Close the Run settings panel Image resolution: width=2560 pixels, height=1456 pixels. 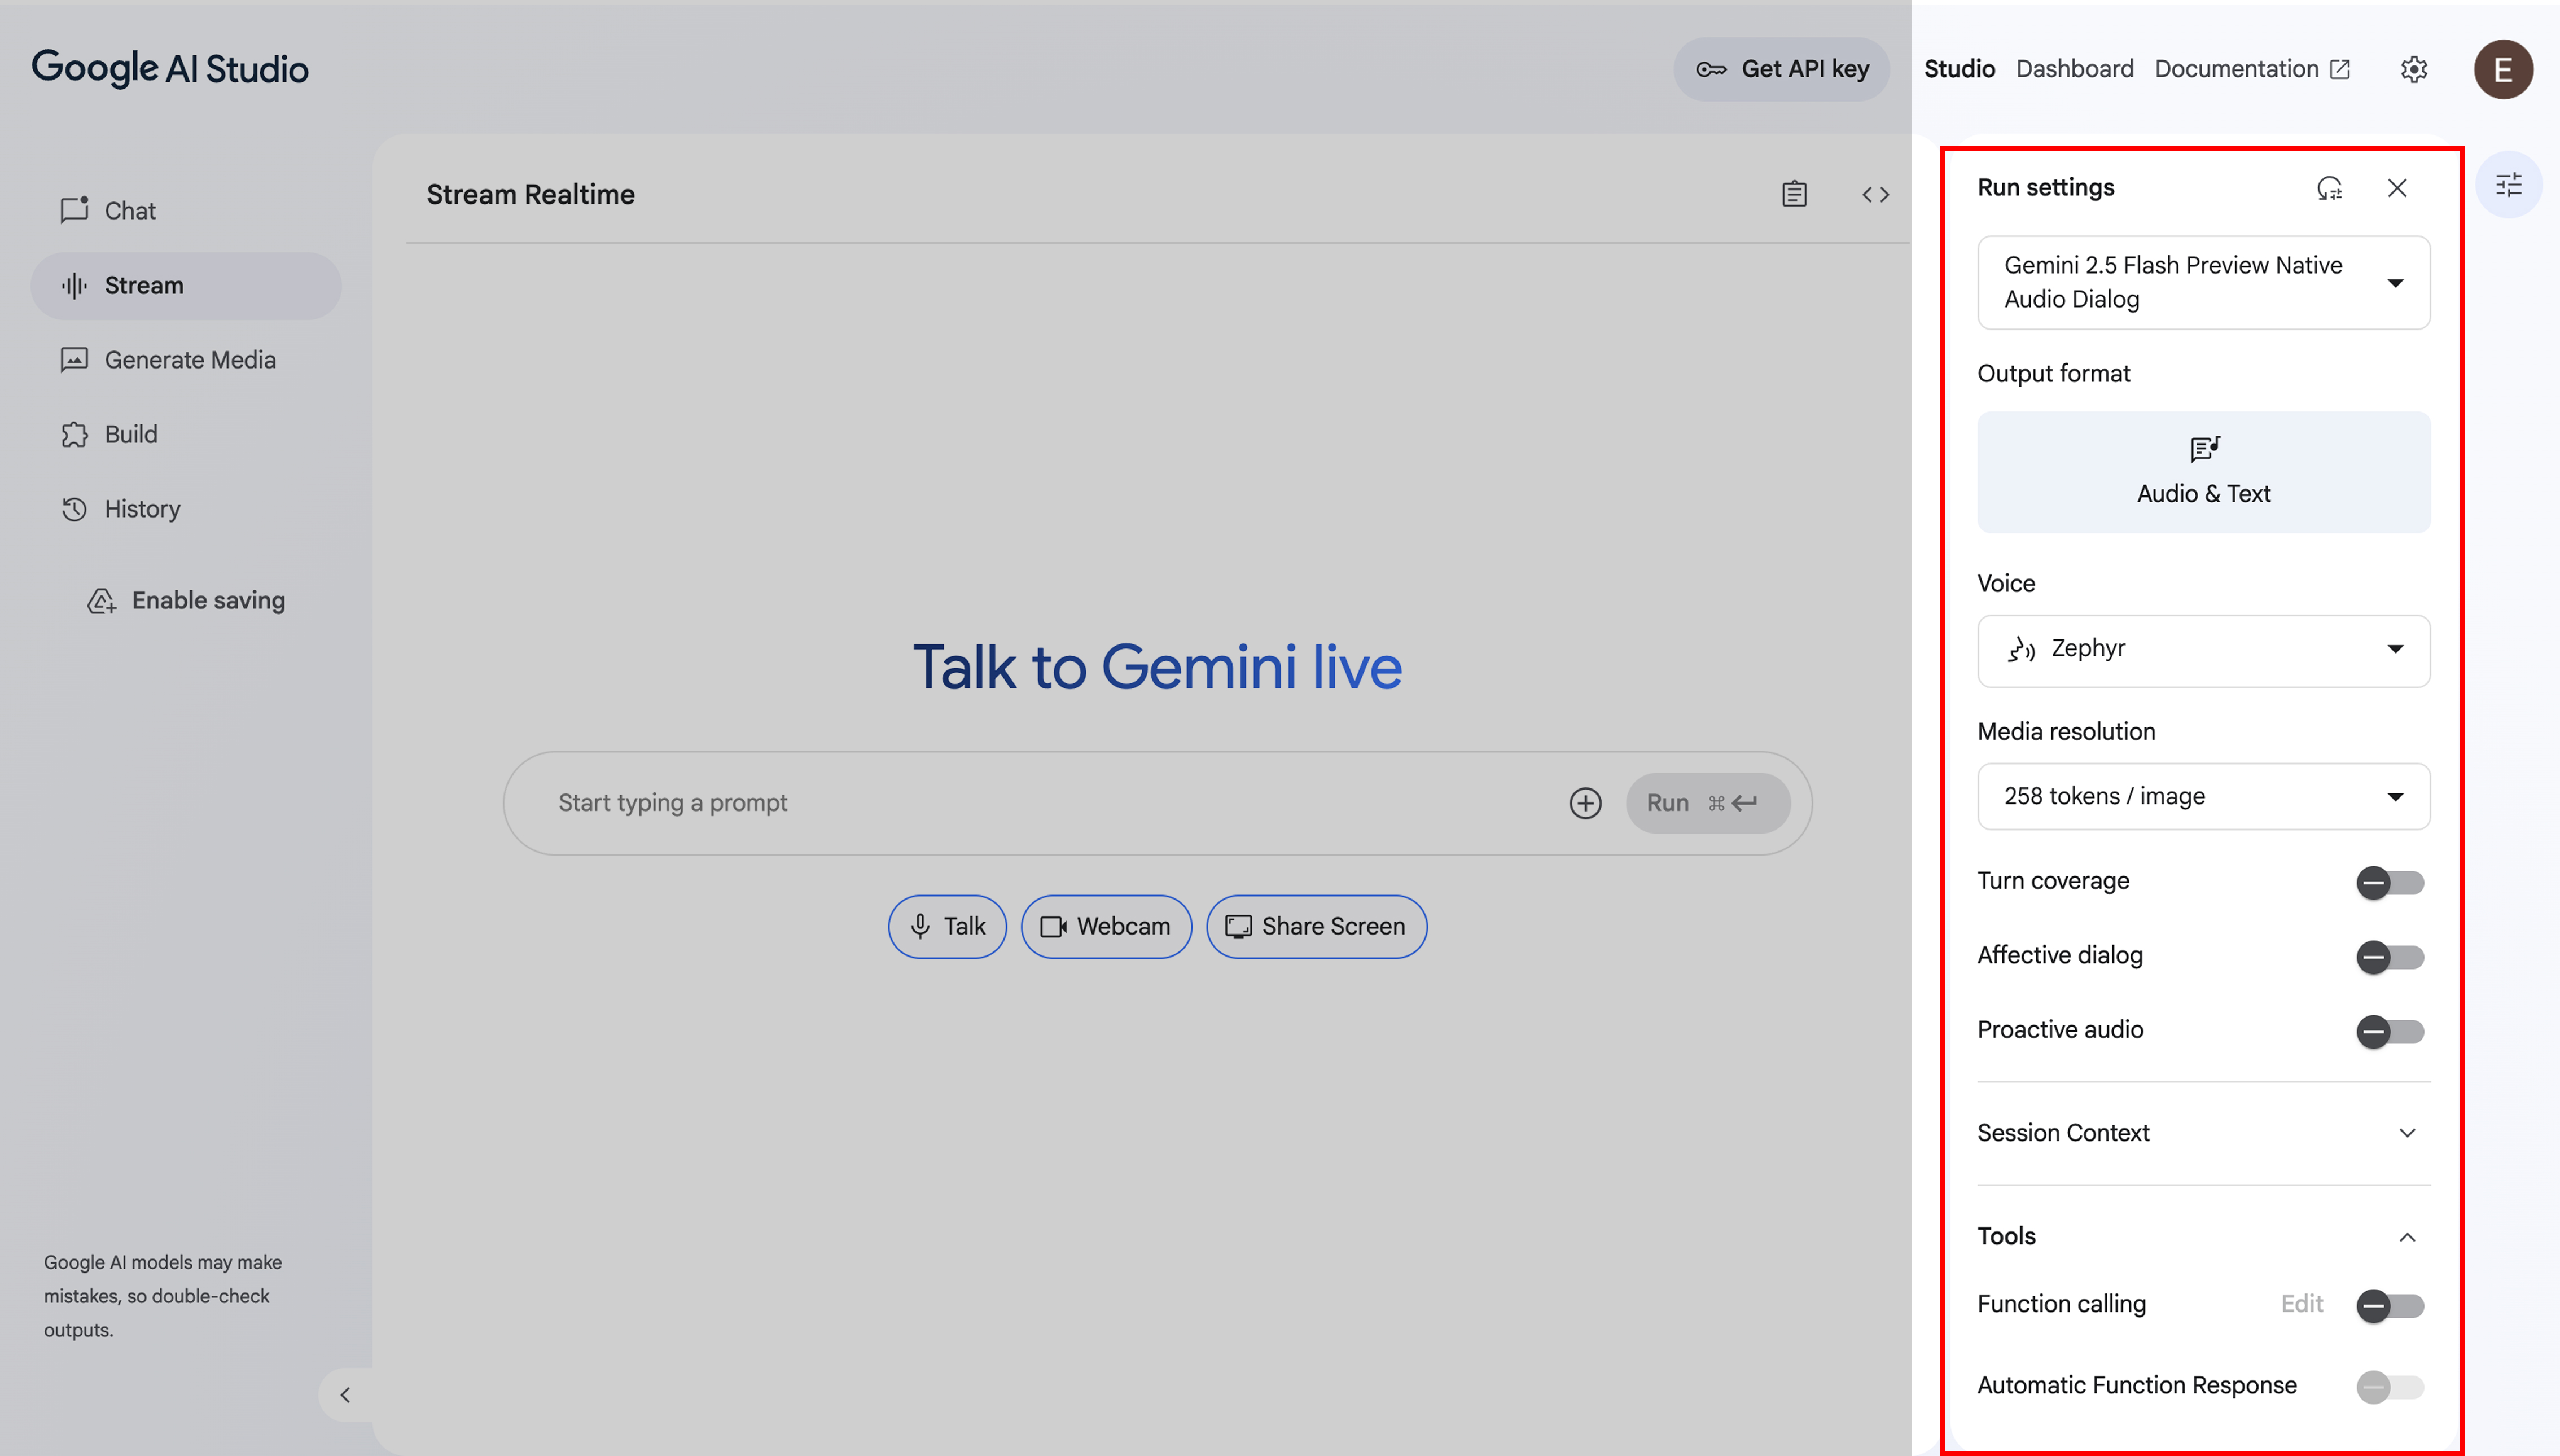[x=2397, y=188]
